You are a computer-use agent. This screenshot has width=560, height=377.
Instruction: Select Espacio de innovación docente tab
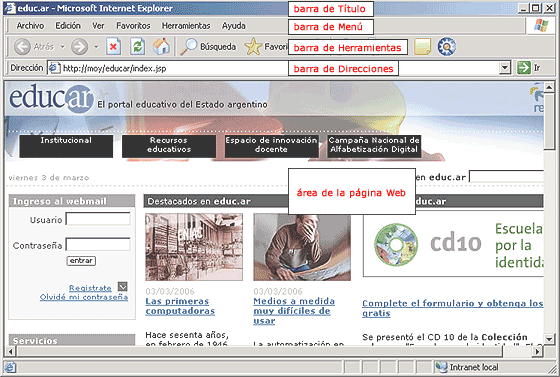click(271, 146)
